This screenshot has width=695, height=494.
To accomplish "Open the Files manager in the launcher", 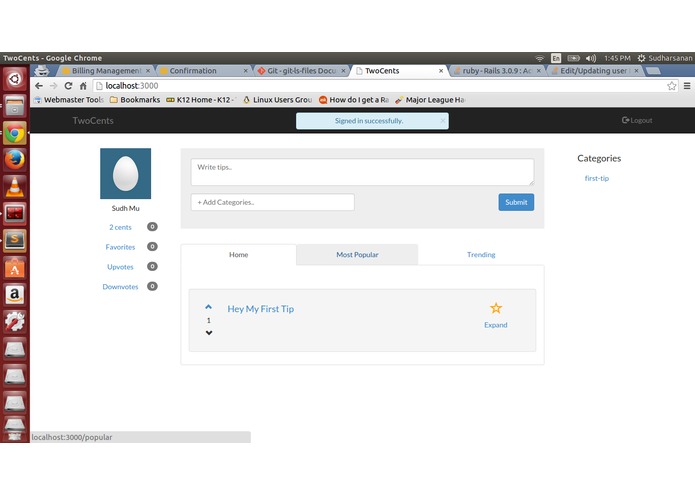I will pyautogui.click(x=15, y=106).
